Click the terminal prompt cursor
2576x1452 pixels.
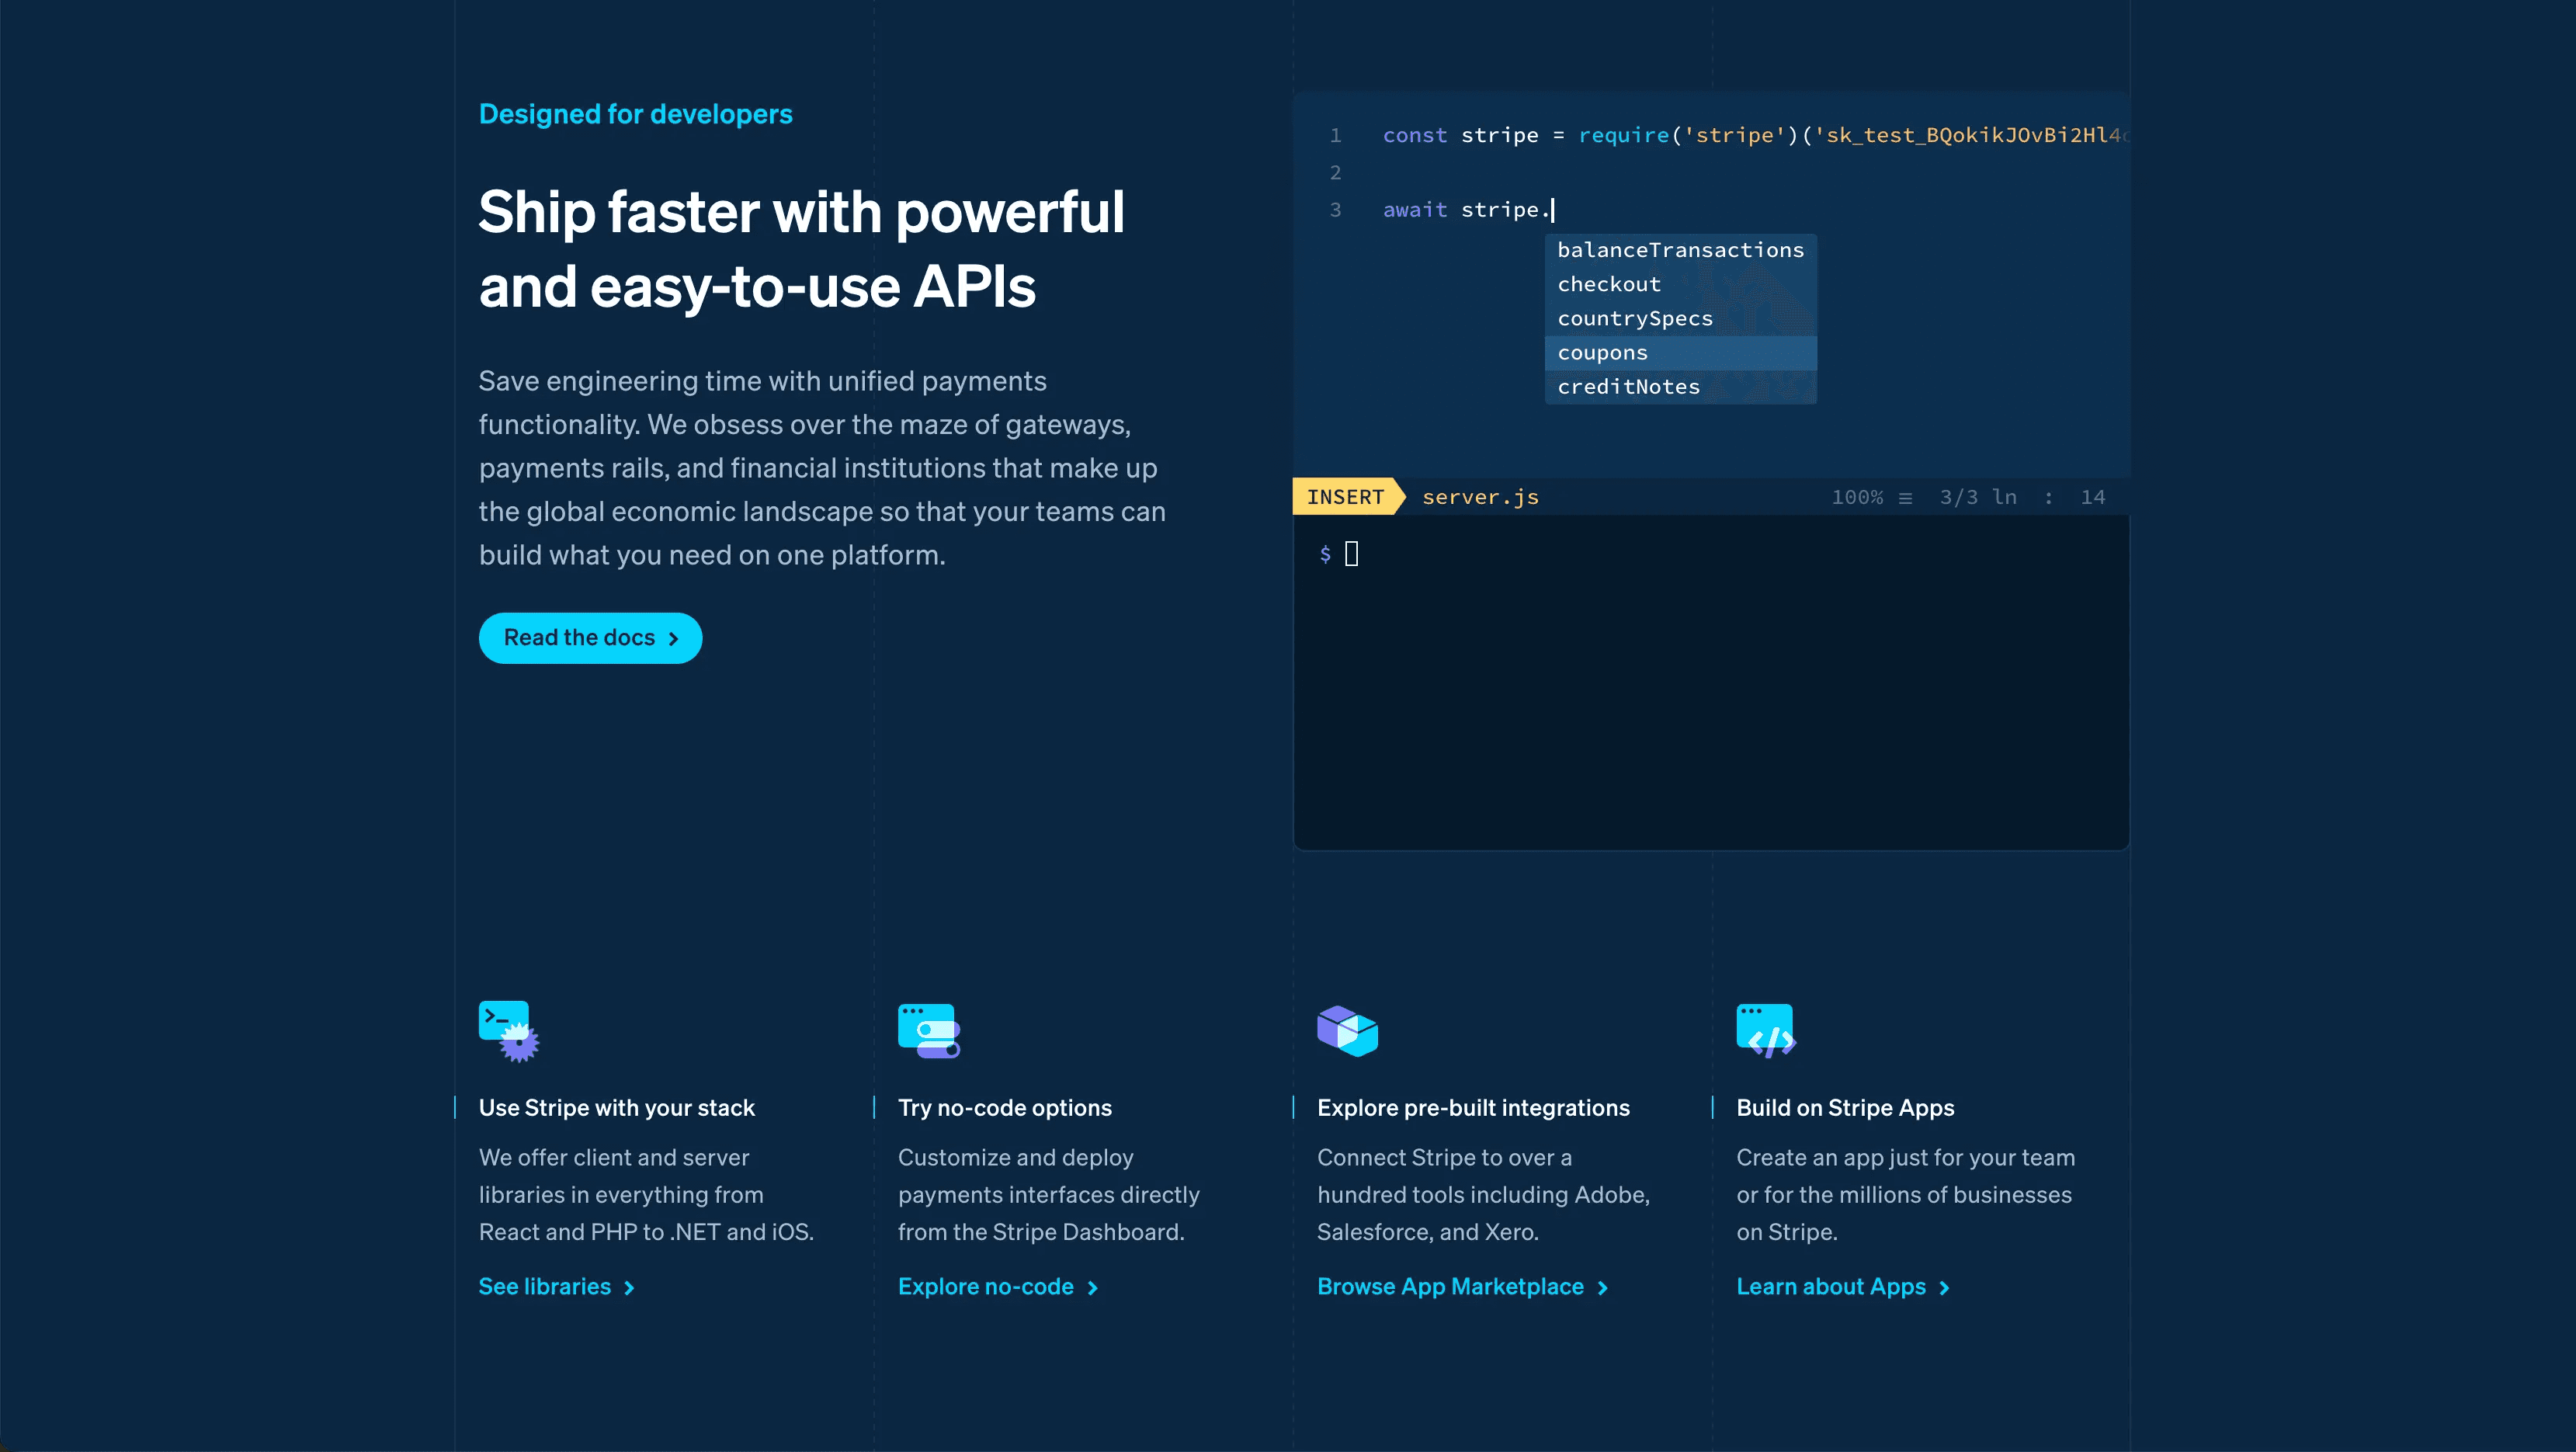pyautogui.click(x=1351, y=553)
